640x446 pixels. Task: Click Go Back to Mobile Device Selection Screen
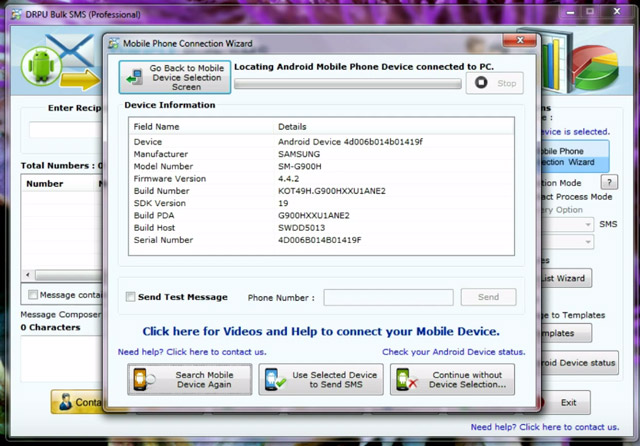(x=175, y=78)
